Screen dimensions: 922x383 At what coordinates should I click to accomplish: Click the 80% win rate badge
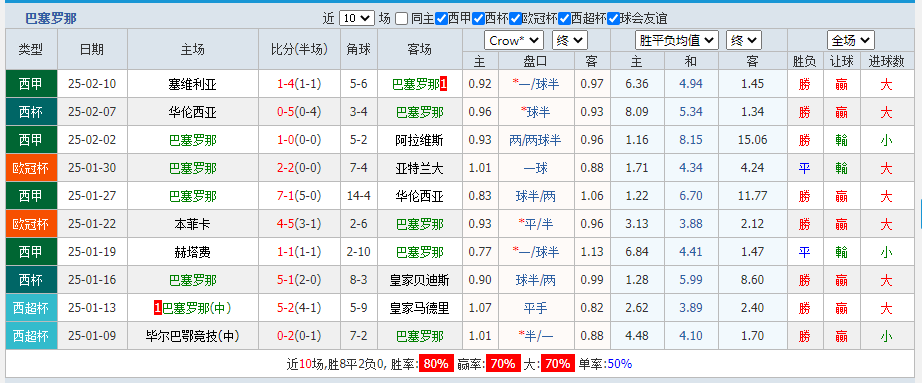[436, 364]
